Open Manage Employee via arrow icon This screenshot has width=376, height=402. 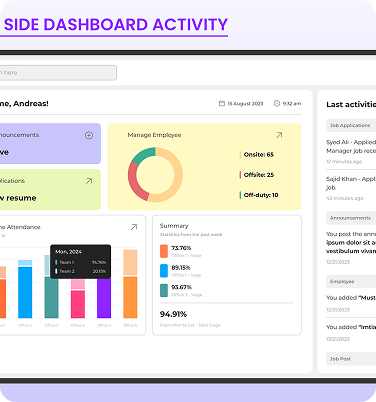279,135
